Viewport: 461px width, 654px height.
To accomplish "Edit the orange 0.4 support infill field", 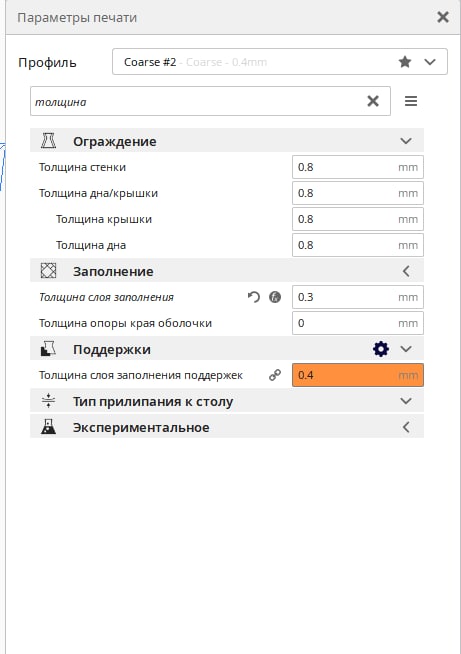I will point(358,375).
